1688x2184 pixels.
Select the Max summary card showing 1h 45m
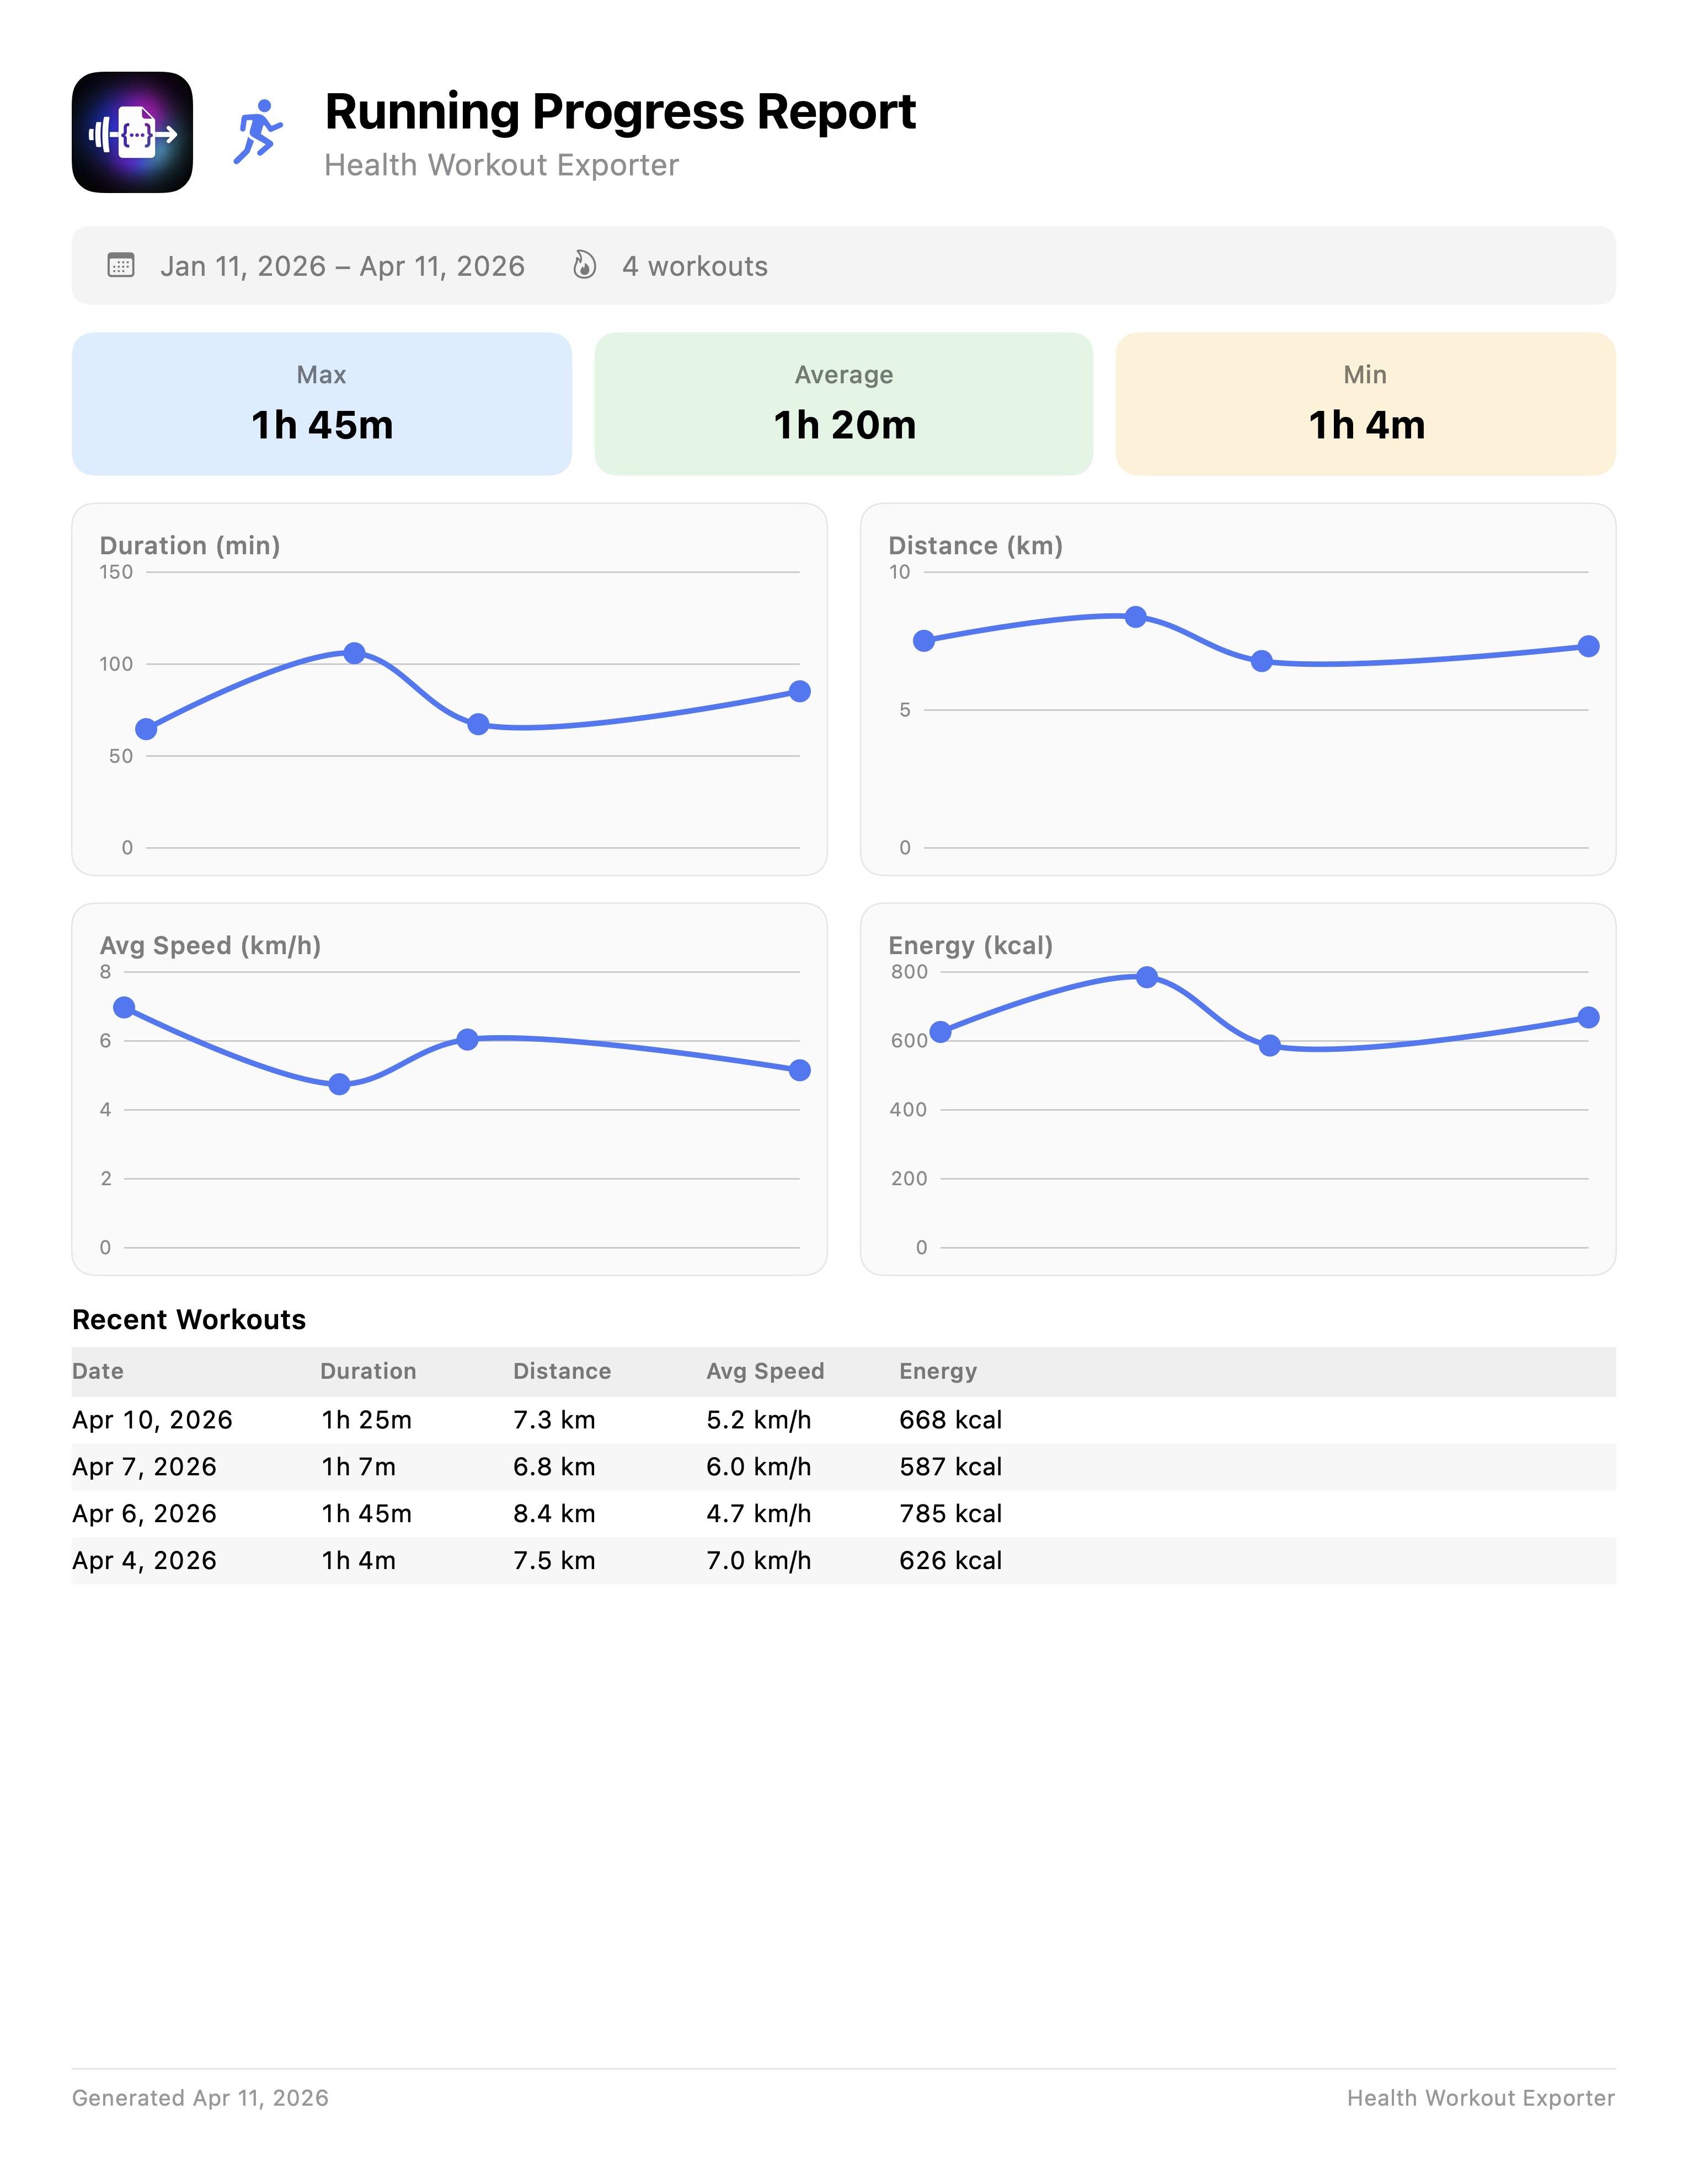[x=321, y=404]
